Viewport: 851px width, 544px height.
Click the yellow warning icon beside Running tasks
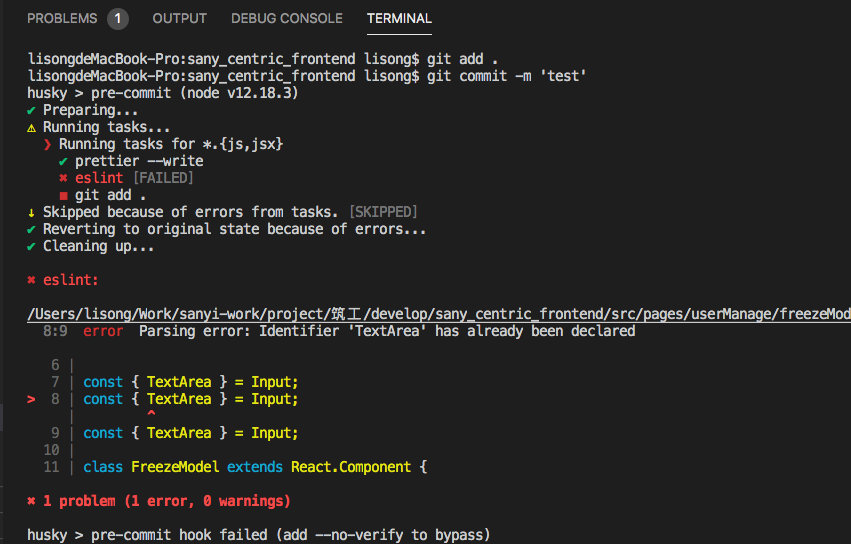pyautogui.click(x=31, y=128)
